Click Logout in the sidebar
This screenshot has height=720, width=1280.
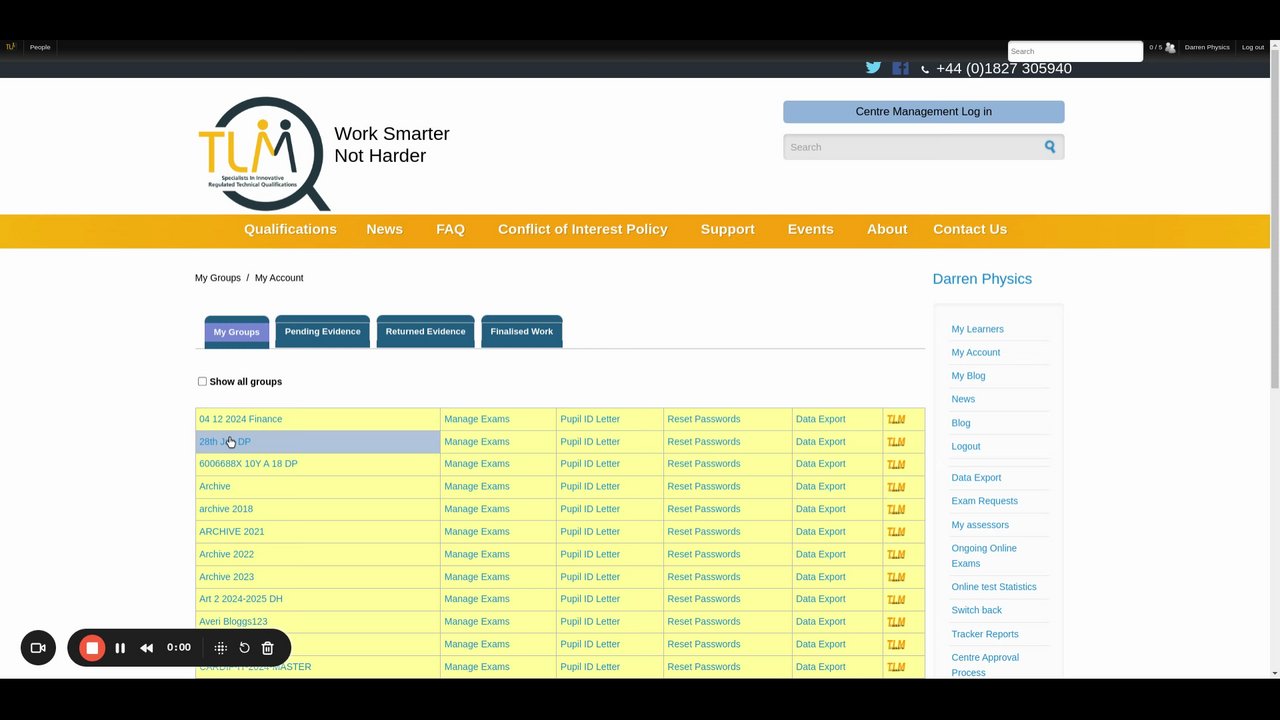coord(966,446)
